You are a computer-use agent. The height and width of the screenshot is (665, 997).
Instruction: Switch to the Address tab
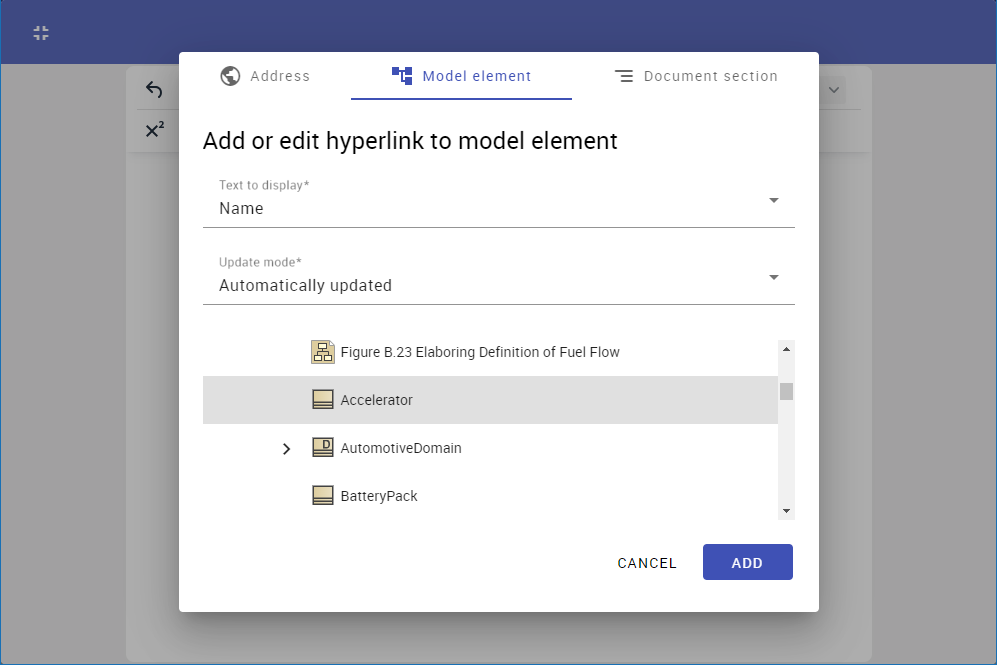[264, 75]
